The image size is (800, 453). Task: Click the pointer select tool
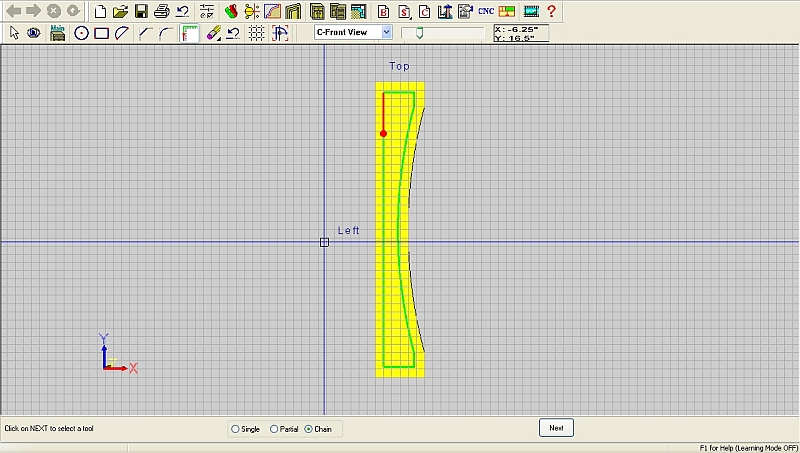pyautogui.click(x=14, y=33)
